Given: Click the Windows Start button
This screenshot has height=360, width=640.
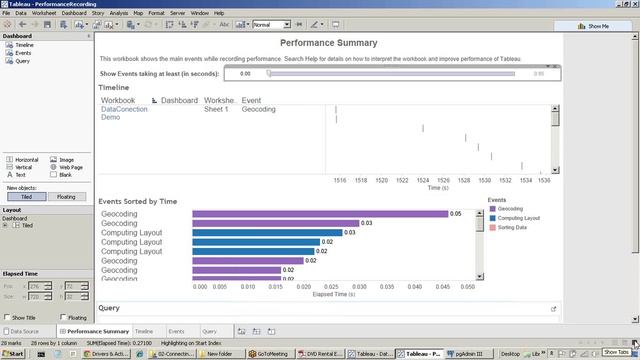Looking at the screenshot, I should coord(13,354).
